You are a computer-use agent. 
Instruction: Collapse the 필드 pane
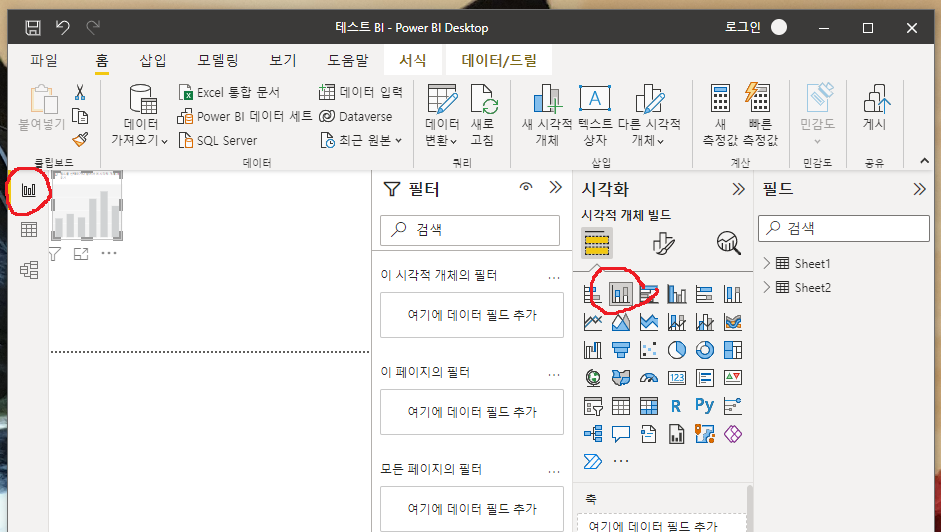click(919, 190)
